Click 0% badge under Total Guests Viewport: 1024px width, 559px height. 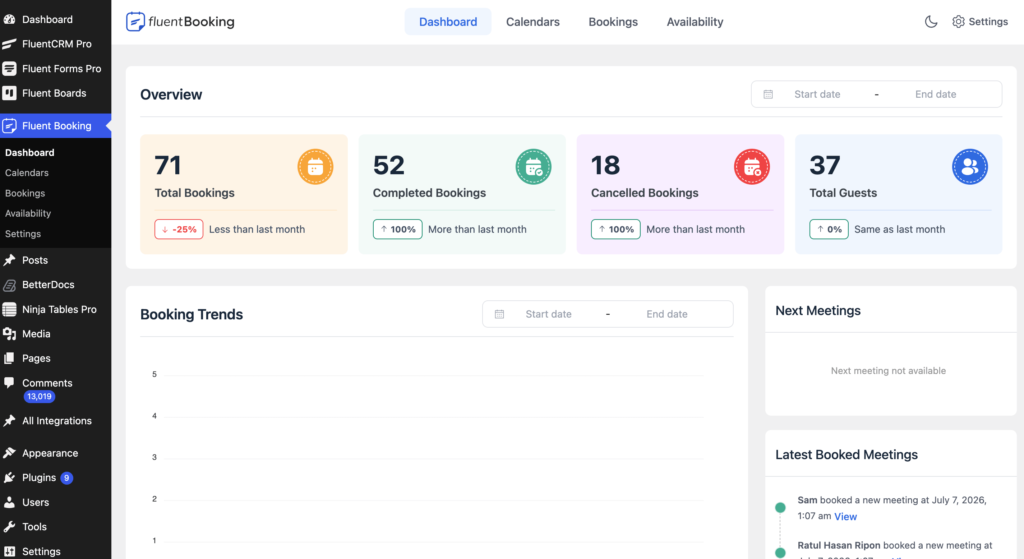point(829,229)
